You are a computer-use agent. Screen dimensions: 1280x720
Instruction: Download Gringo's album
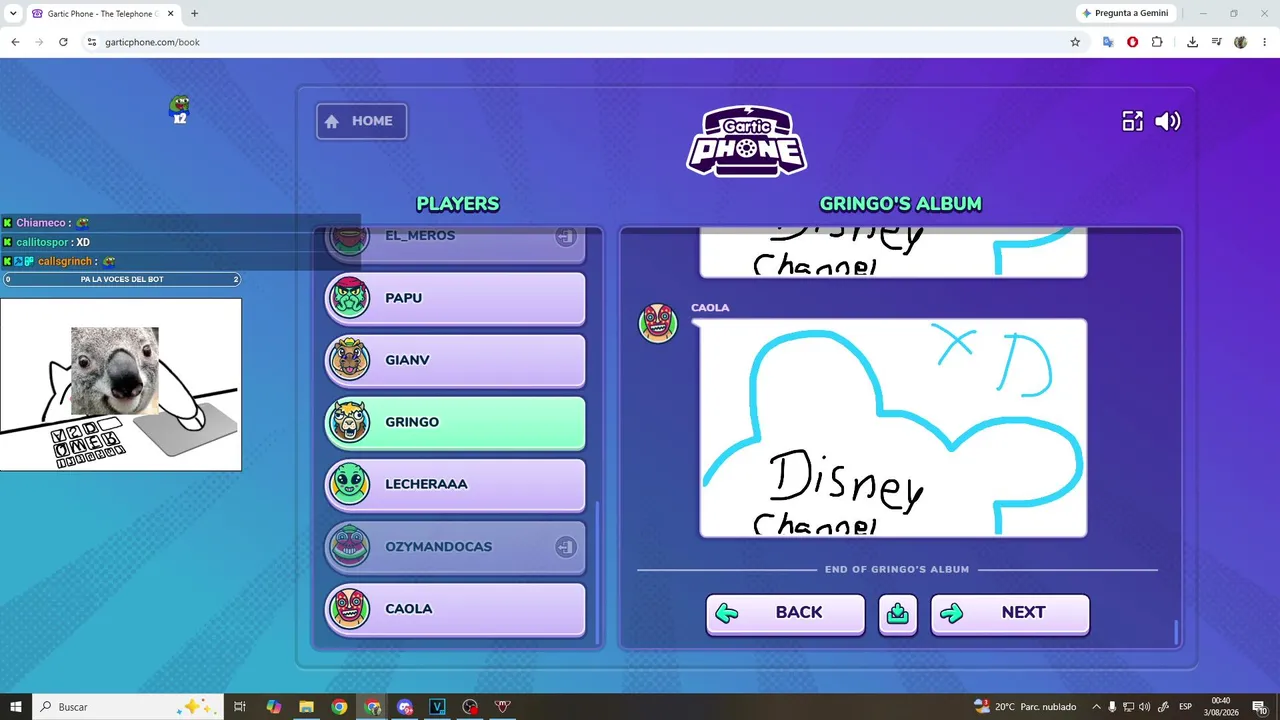[898, 614]
